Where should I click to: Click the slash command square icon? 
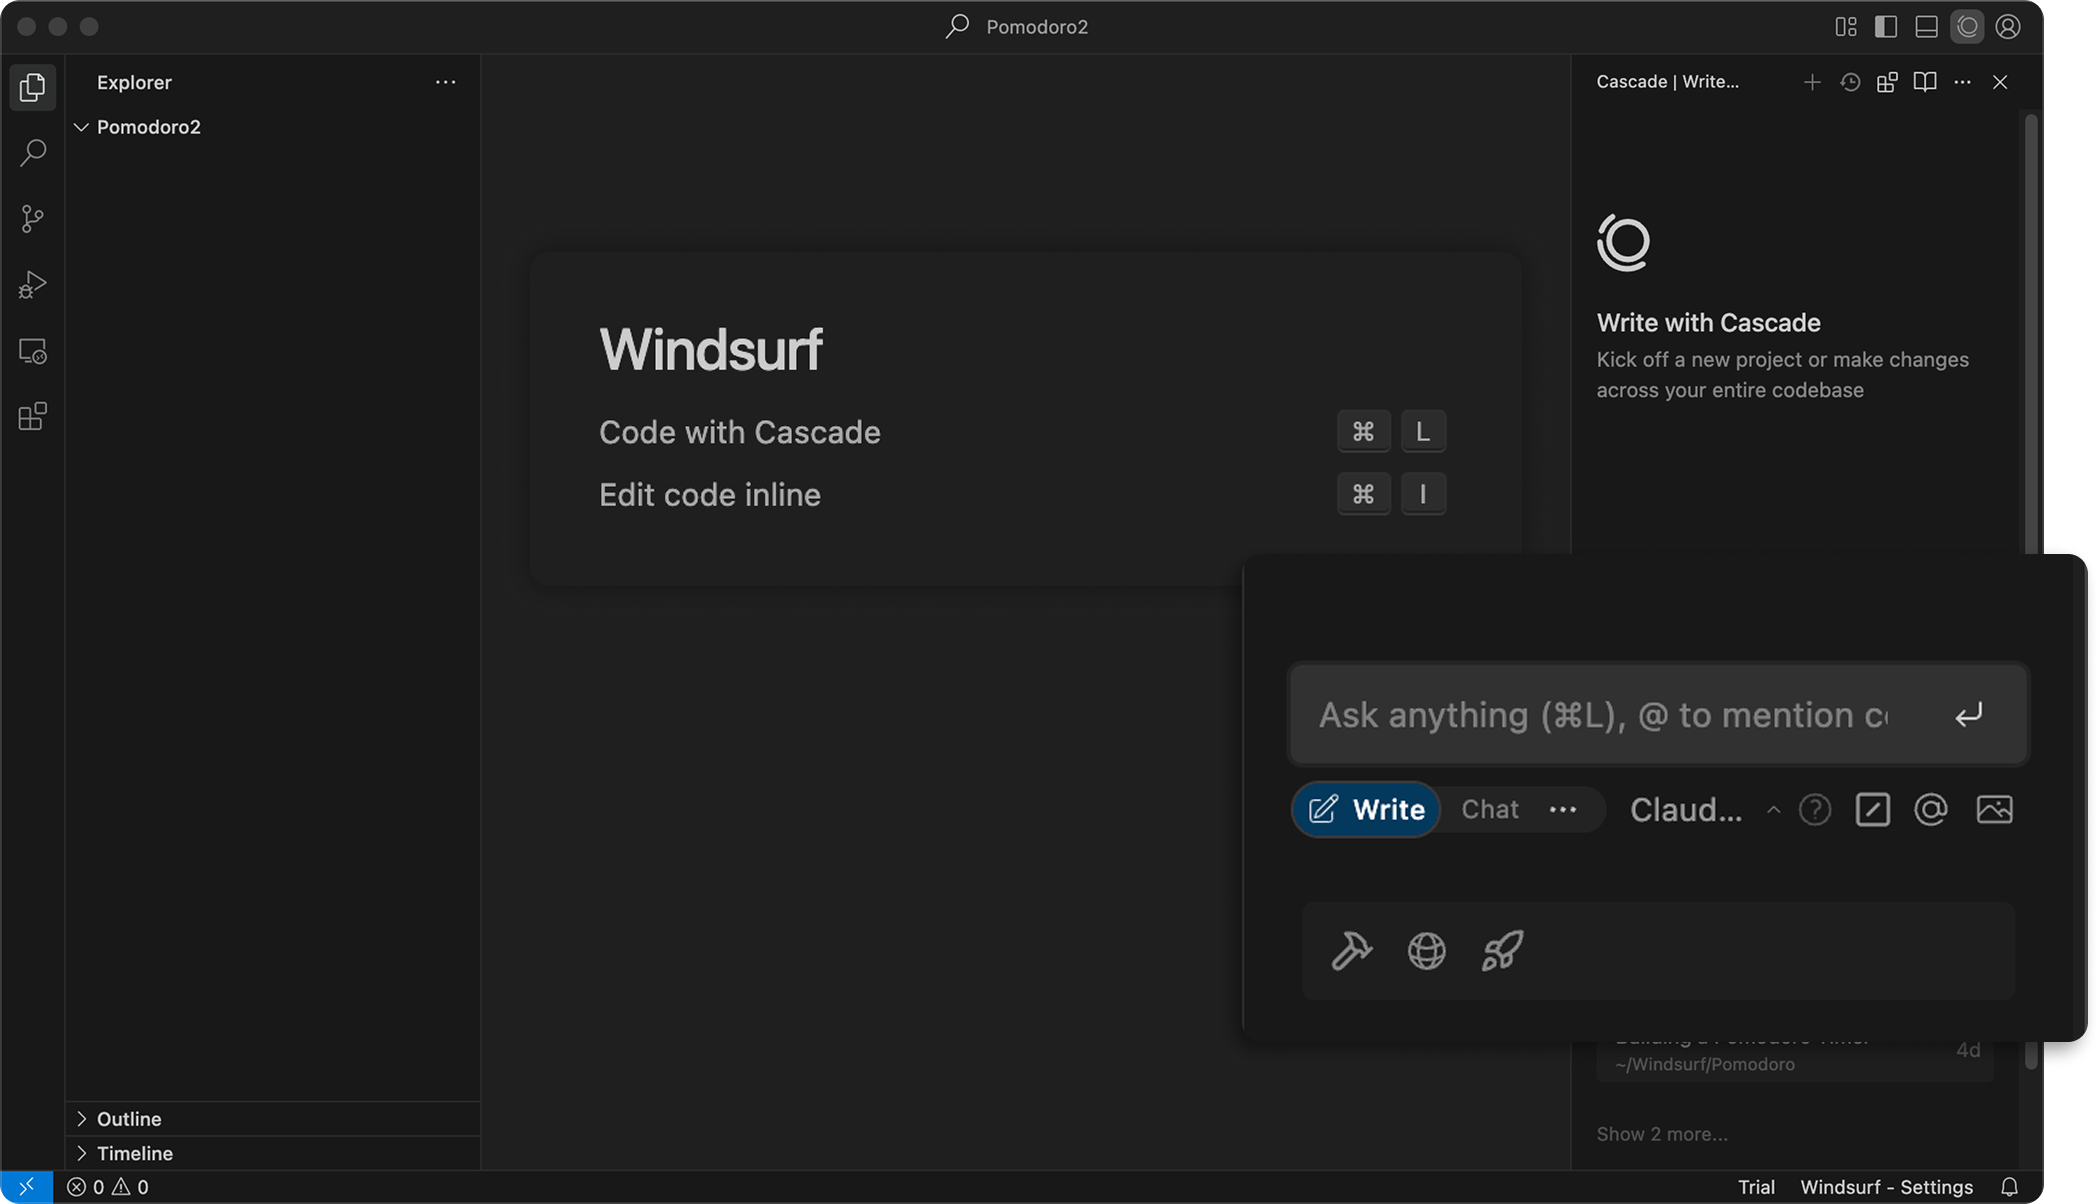coord(1872,809)
